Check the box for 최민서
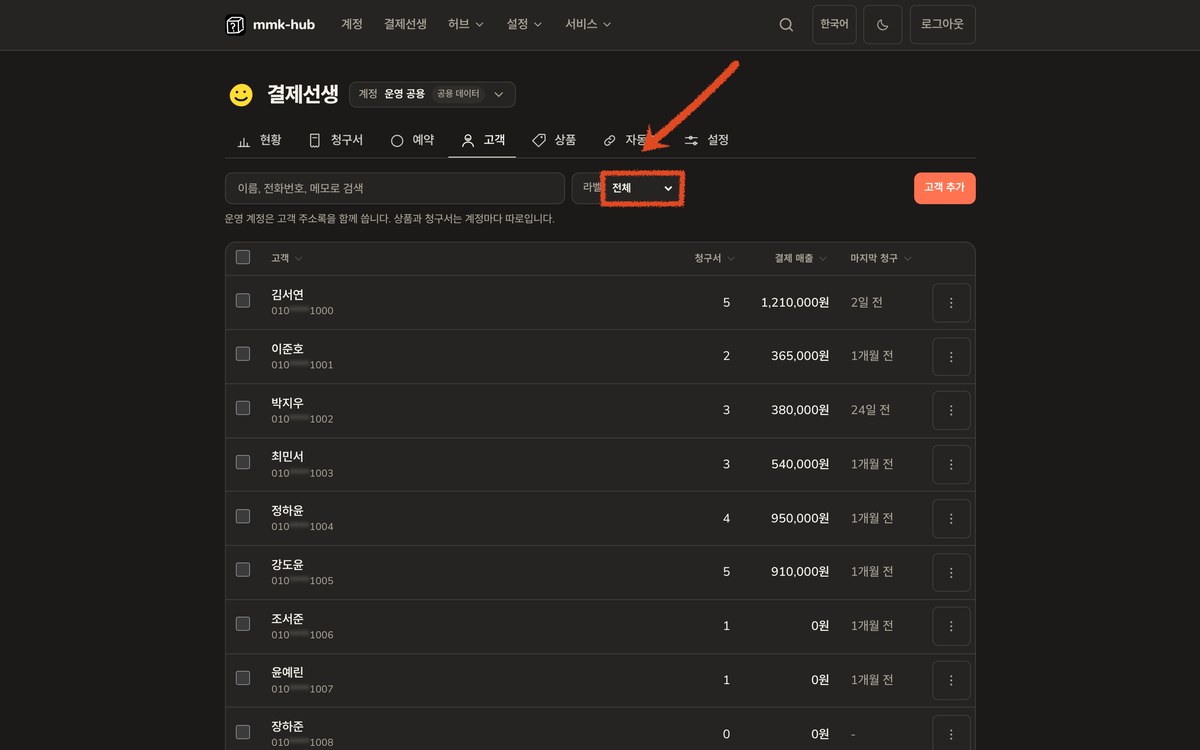Screen dimensions: 1200x750 point(243,462)
